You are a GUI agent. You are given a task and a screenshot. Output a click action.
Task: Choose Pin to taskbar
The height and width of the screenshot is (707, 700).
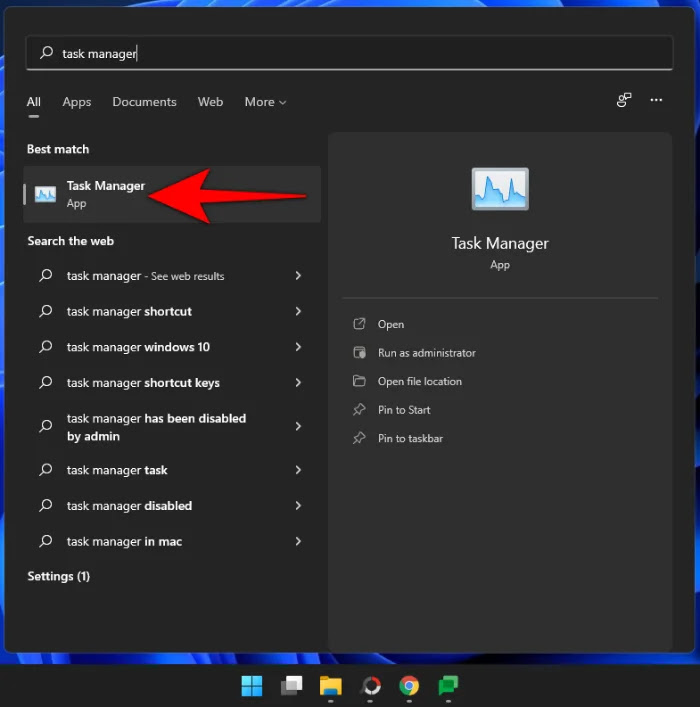point(410,438)
